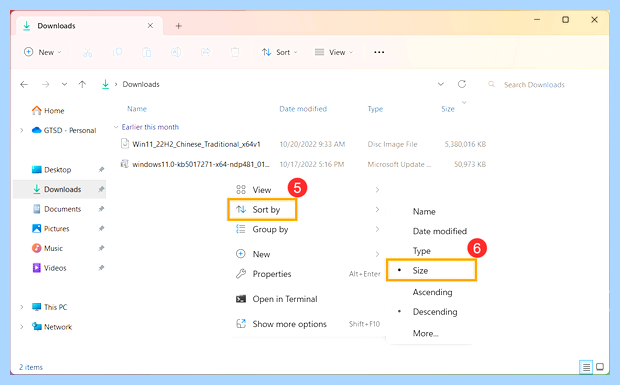The width and height of the screenshot is (620, 385).
Task: Open the Sort dropdown in toolbar
Action: click(x=280, y=52)
